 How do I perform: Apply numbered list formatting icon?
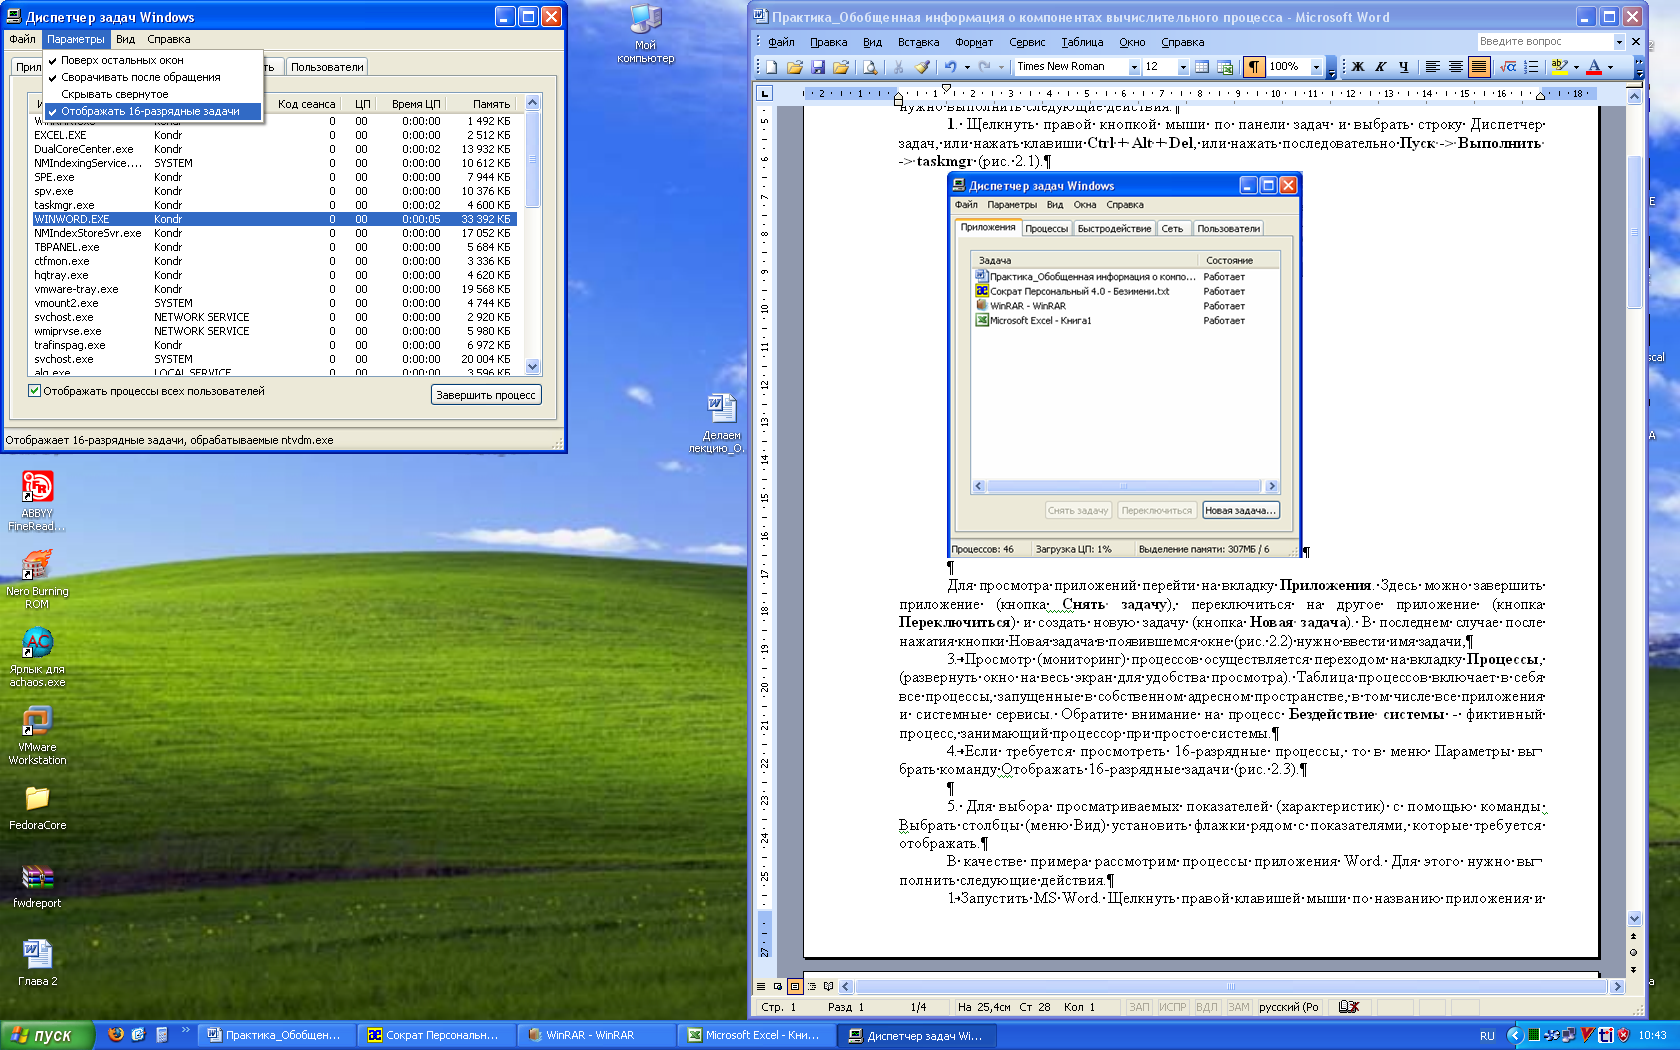[x=1531, y=67]
